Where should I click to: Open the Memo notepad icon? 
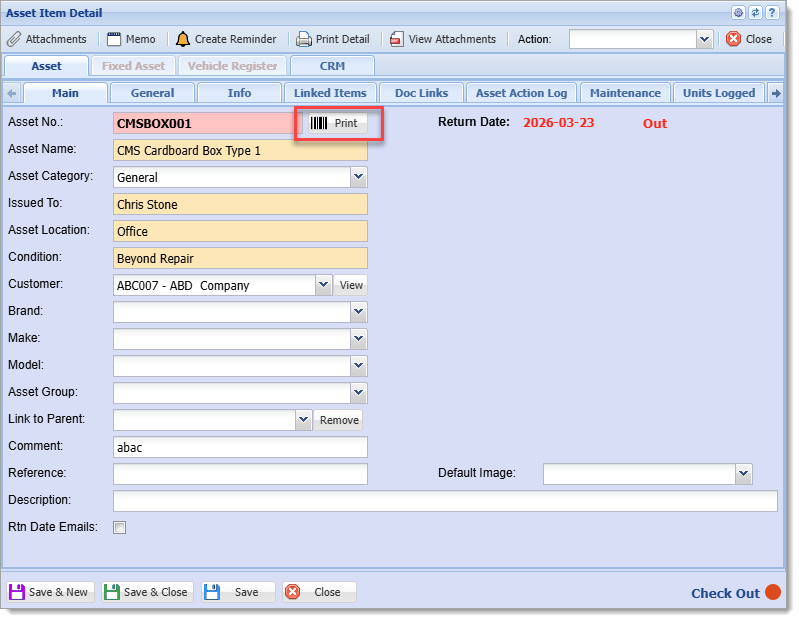click(114, 39)
